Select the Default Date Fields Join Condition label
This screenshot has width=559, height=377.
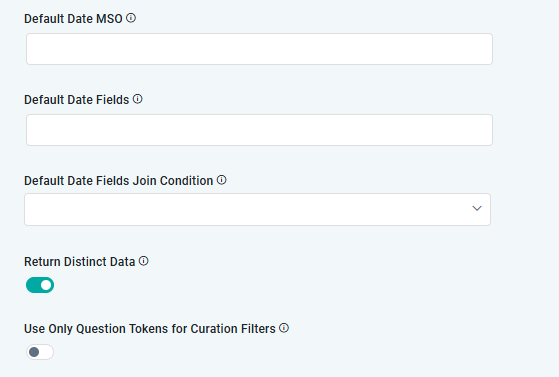(x=119, y=181)
